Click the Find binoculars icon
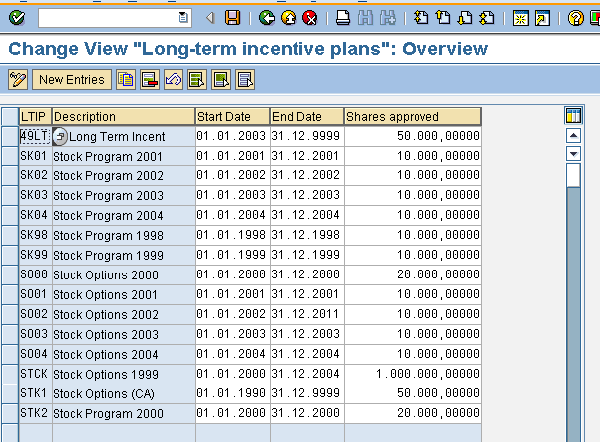Viewport: 600px width, 442px height. [x=365, y=18]
